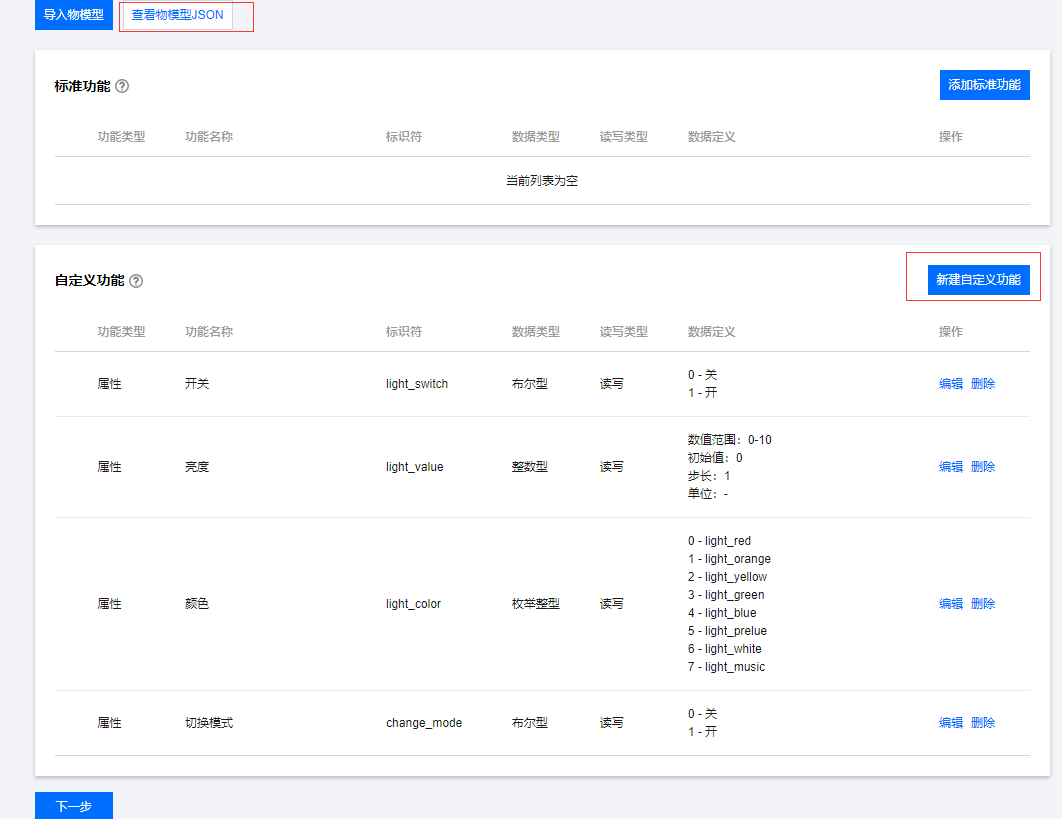
Task: Click 新建自定义功能 button
Action: (978, 280)
